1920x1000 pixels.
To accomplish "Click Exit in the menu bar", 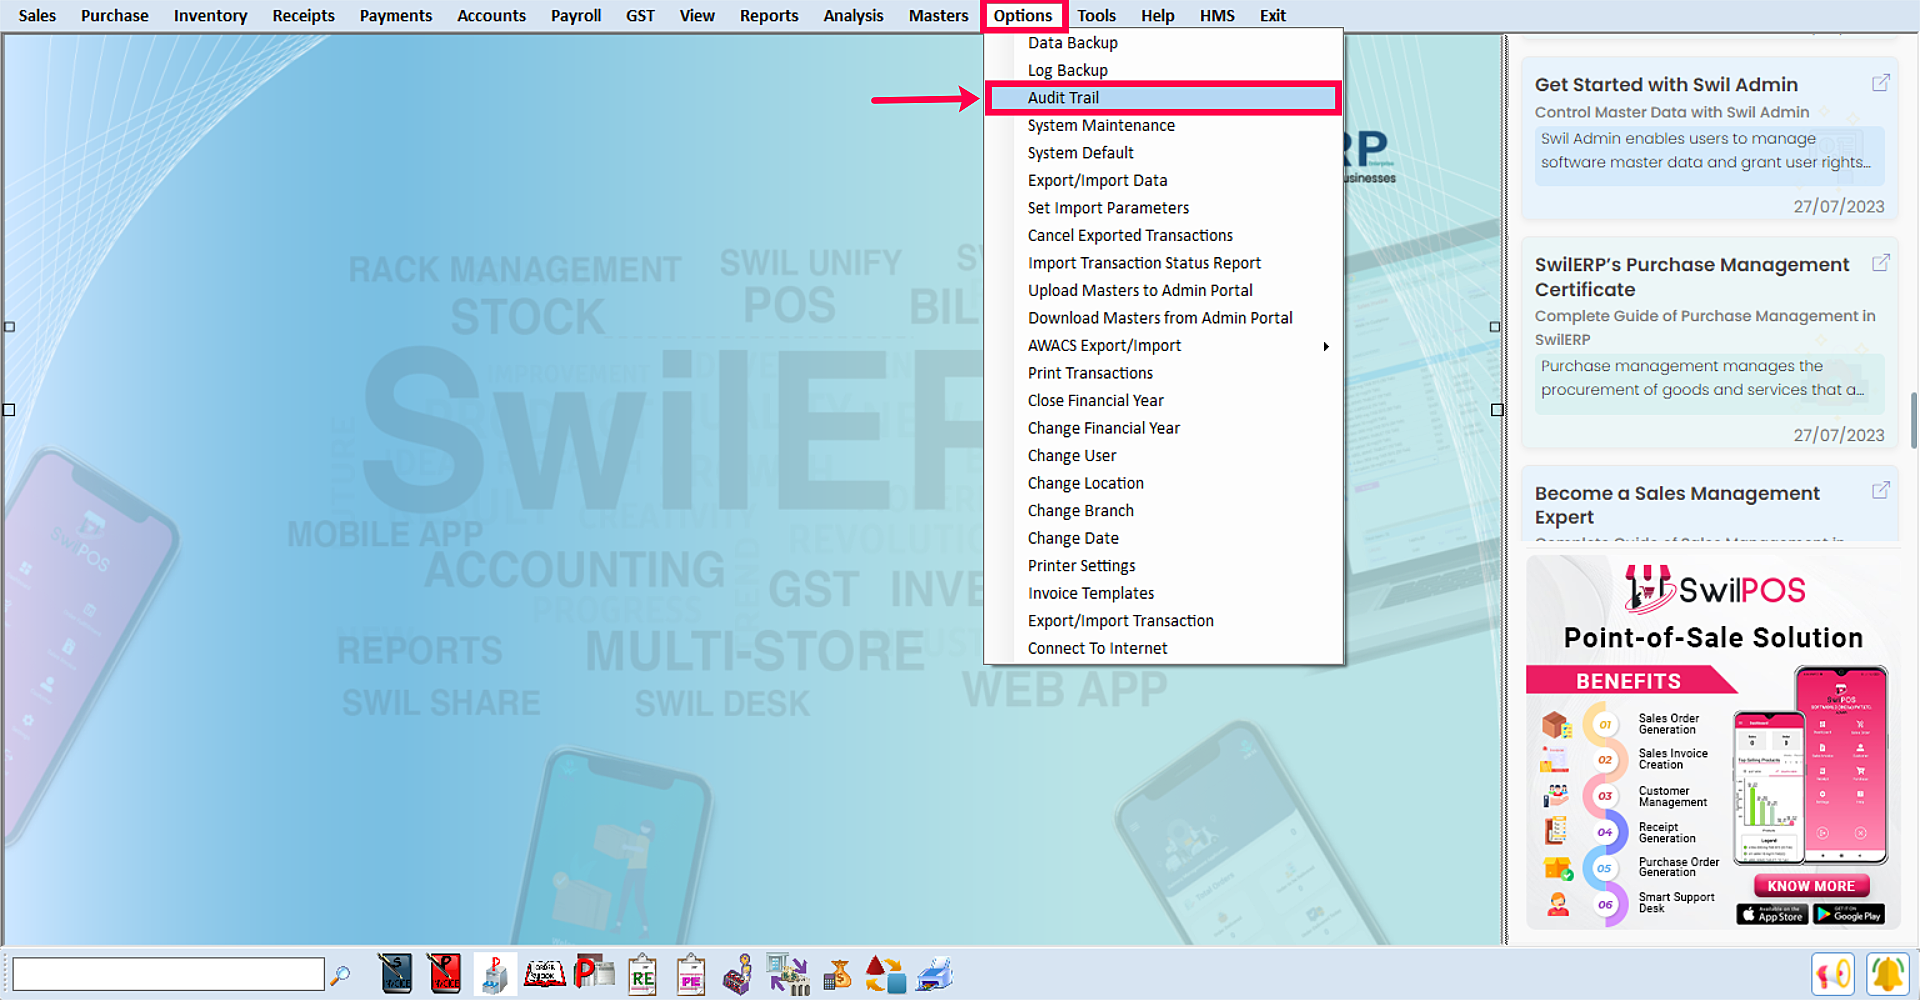I will [1273, 15].
